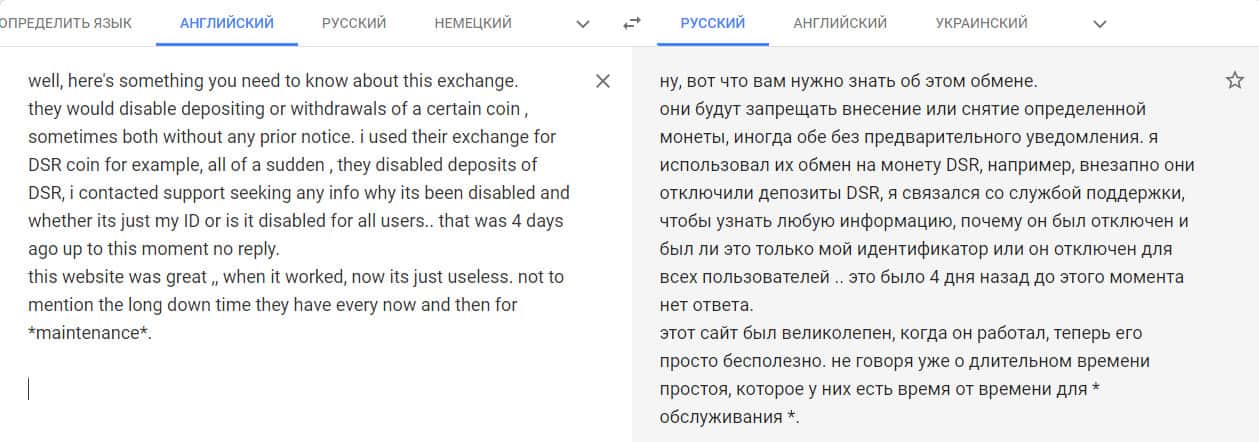1259x442 pixels.
Task: Place cursor on the word *maintenance*
Action: [90, 333]
